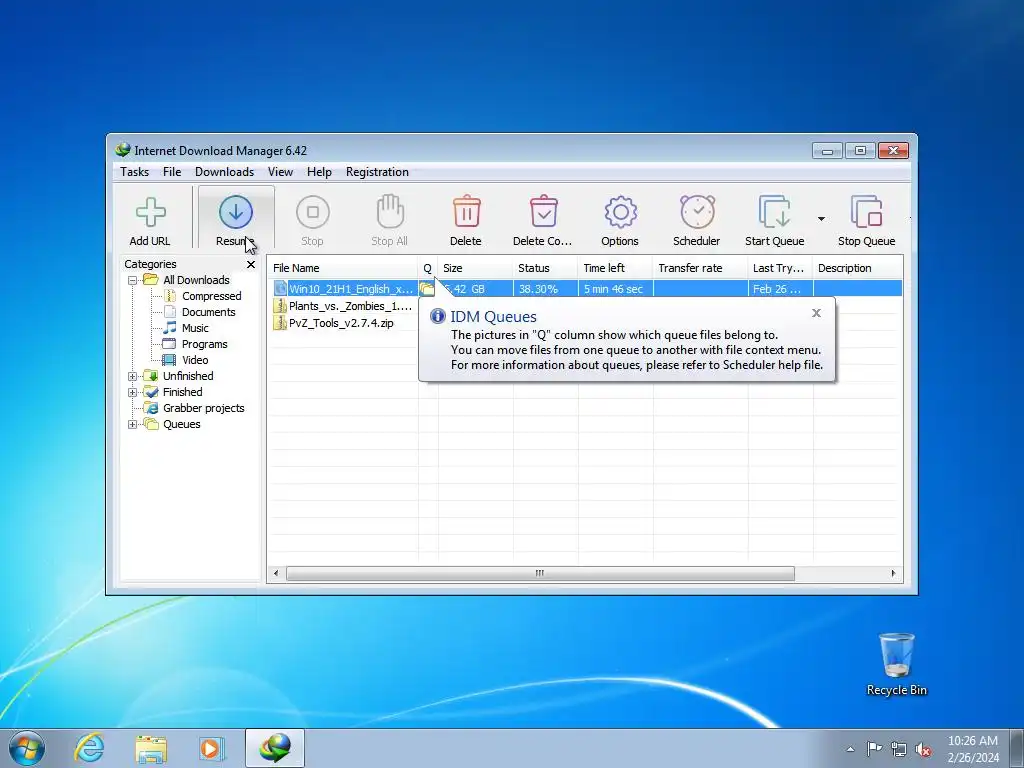Viewport: 1024px width, 768px height.
Task: Expand the Queues tree node
Action: (x=133, y=424)
